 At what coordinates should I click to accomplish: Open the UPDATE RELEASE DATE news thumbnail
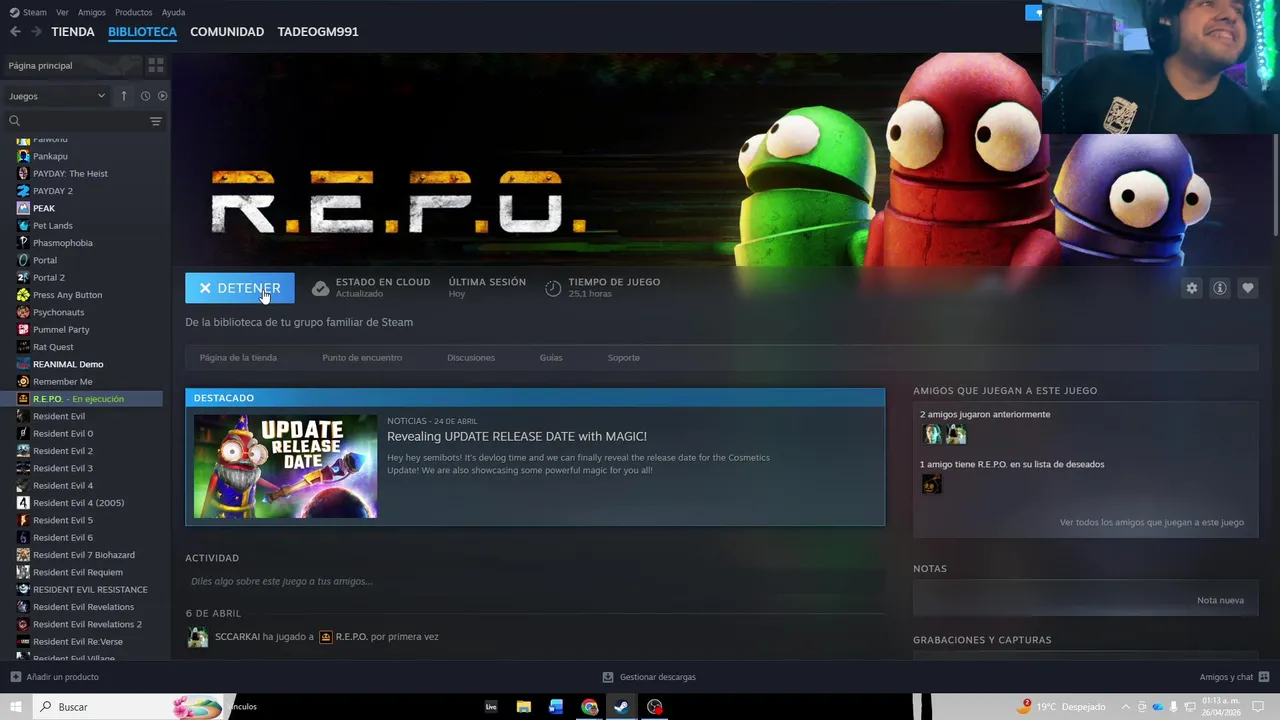(x=285, y=466)
